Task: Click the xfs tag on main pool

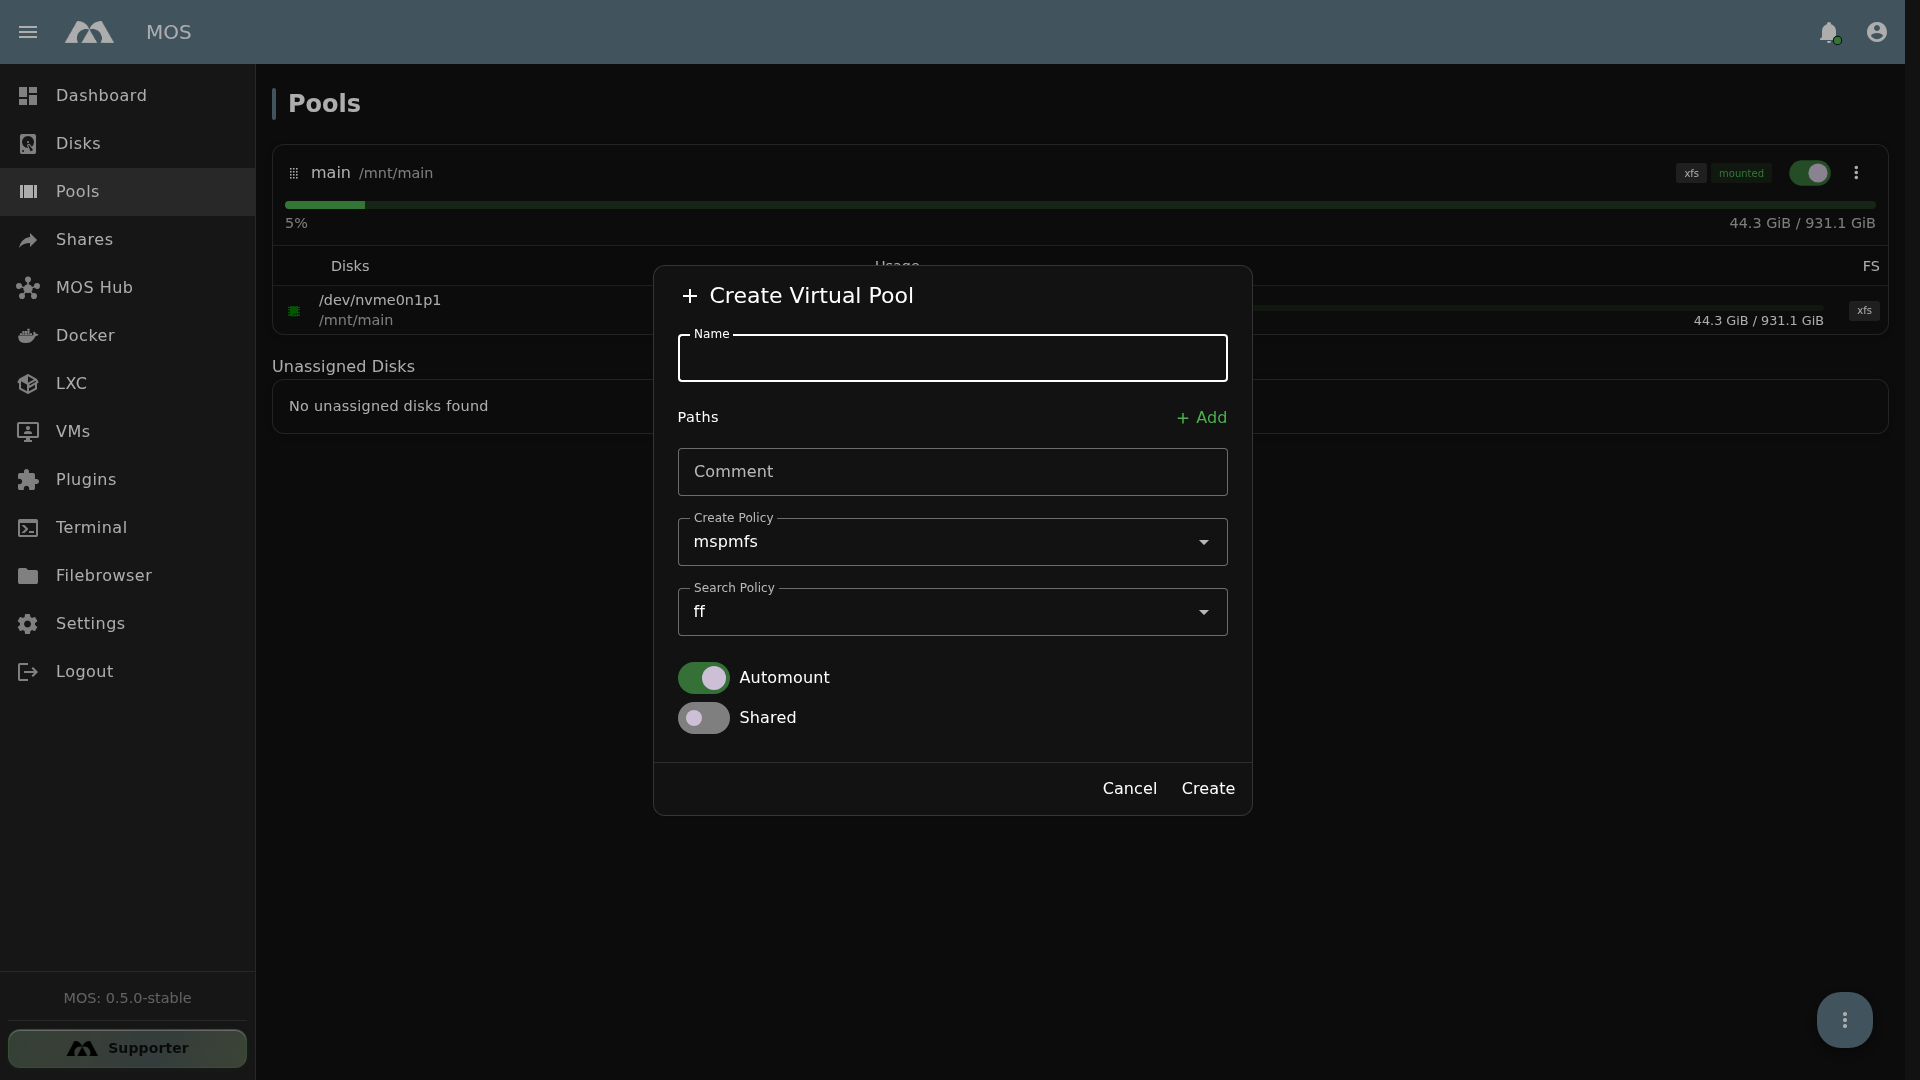Action: pos(1691,173)
